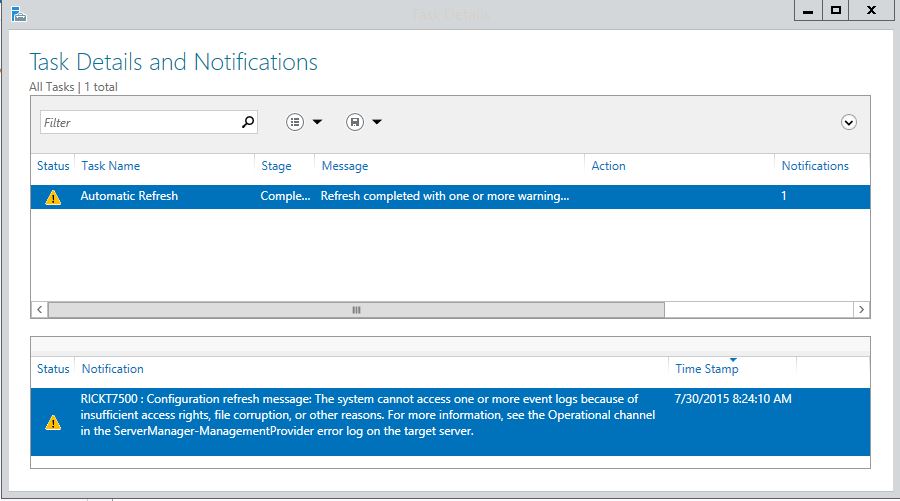Expand the list options dropdown arrow
Viewport: 900px width, 501px height.
317,122
